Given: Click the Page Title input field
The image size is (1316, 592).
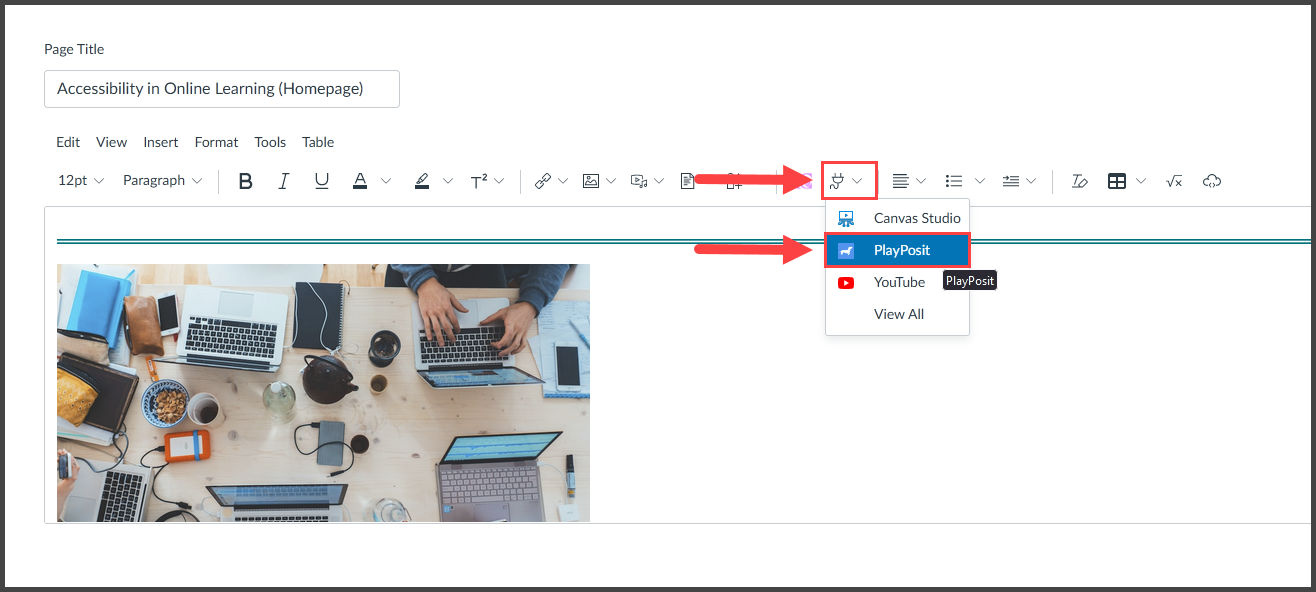Looking at the screenshot, I should (x=221, y=89).
